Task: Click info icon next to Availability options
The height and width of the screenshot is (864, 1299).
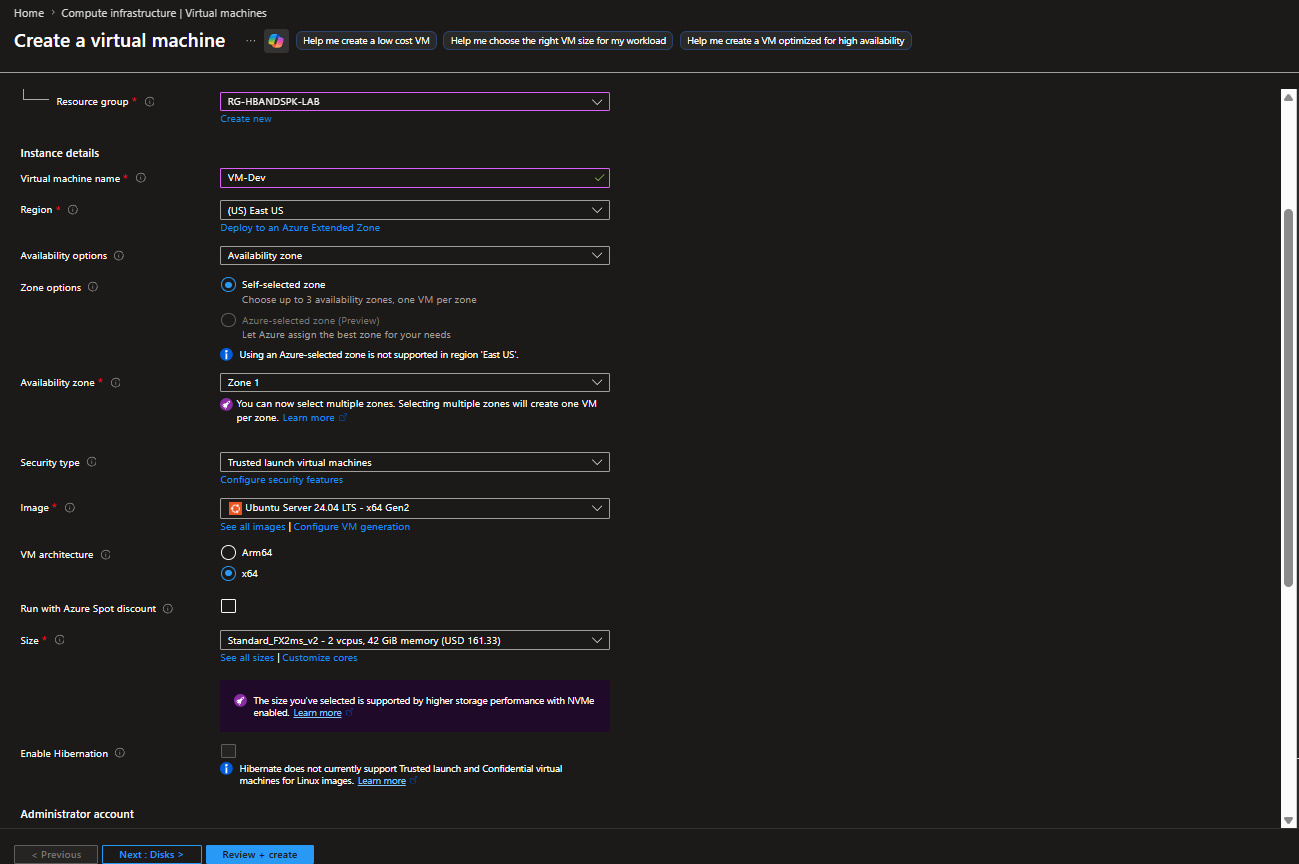Action: tap(119, 256)
